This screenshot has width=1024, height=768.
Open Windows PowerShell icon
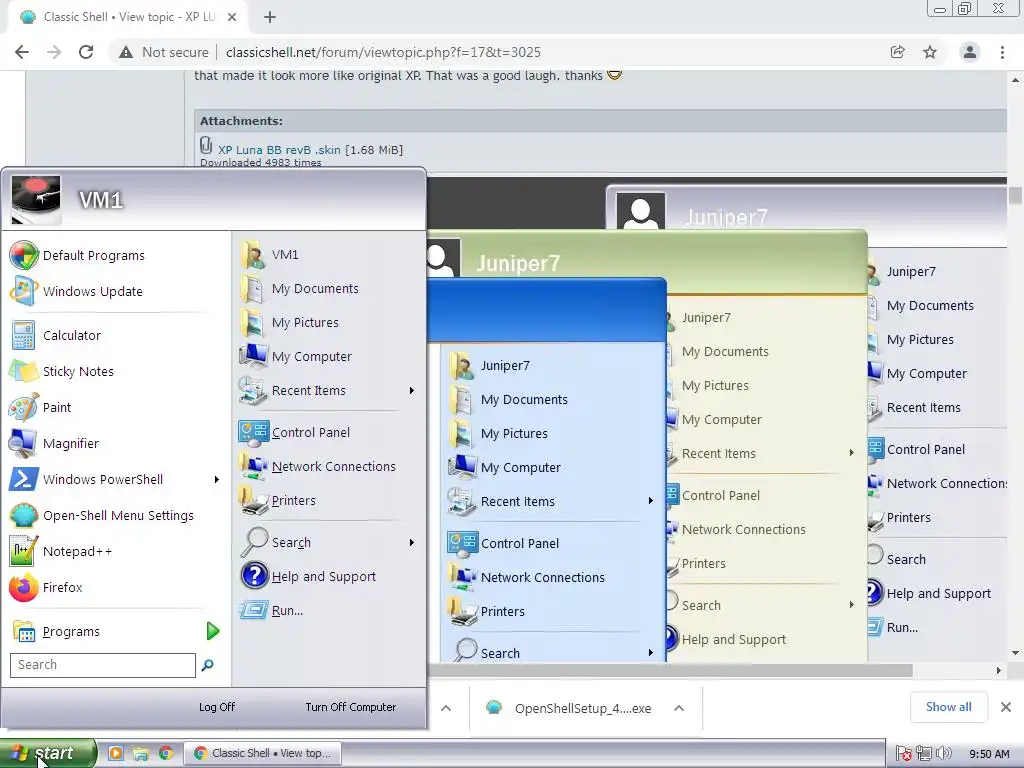24,479
